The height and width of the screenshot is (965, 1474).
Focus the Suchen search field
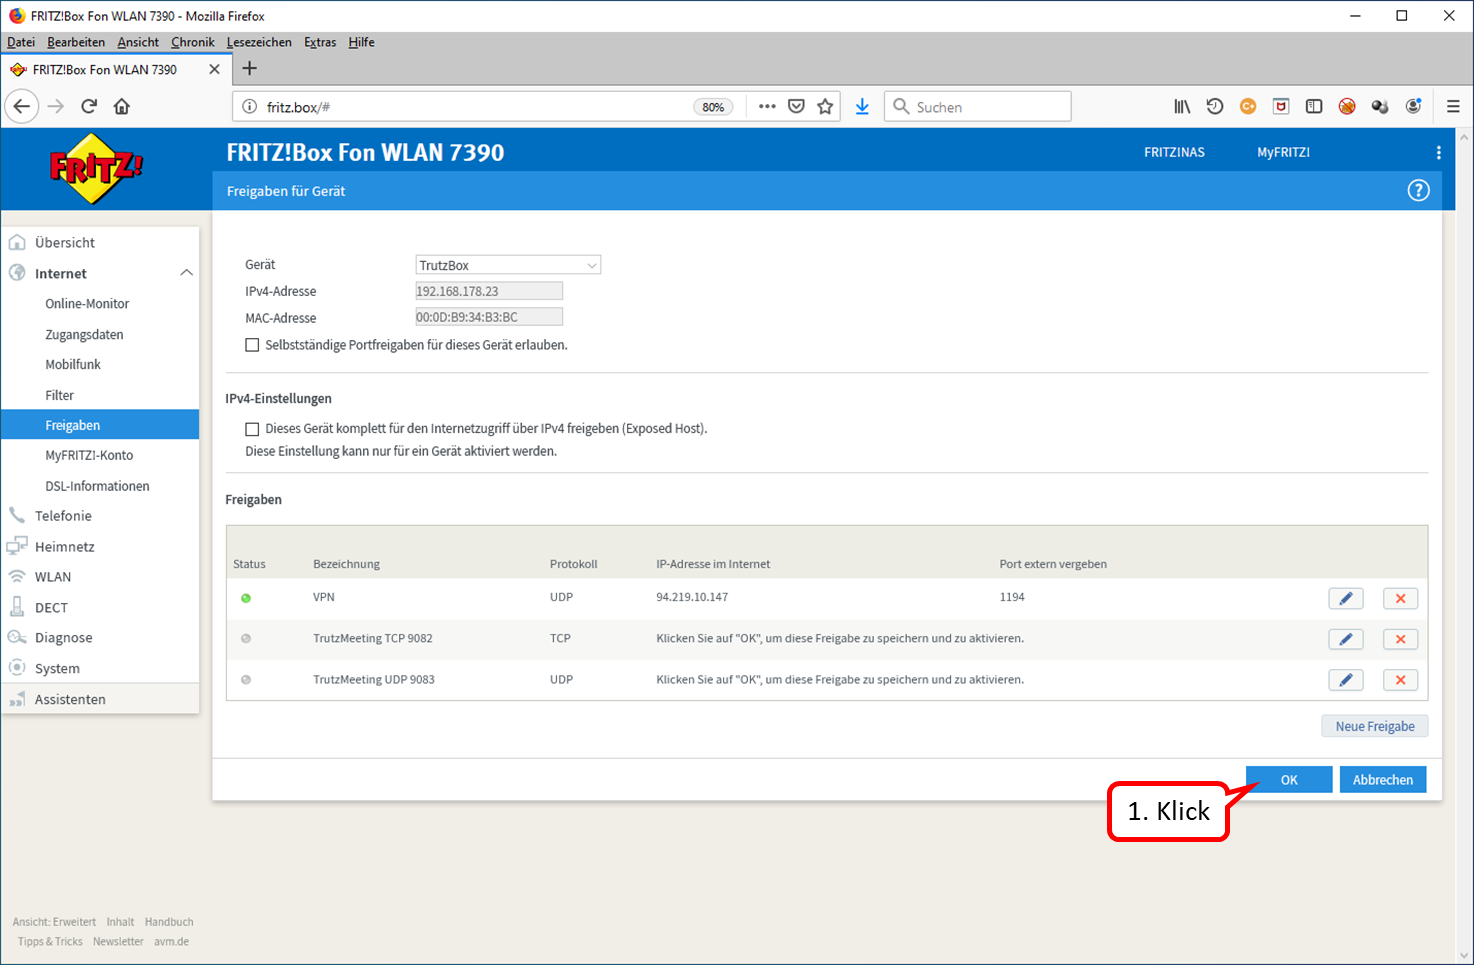[978, 106]
